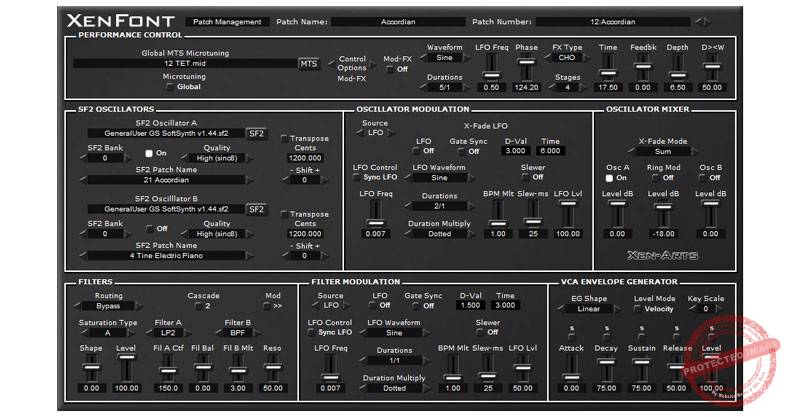This screenshot has height=417, width=800.
Task: Enable Transpose Cents for Oscillator A
Action: click(284, 138)
